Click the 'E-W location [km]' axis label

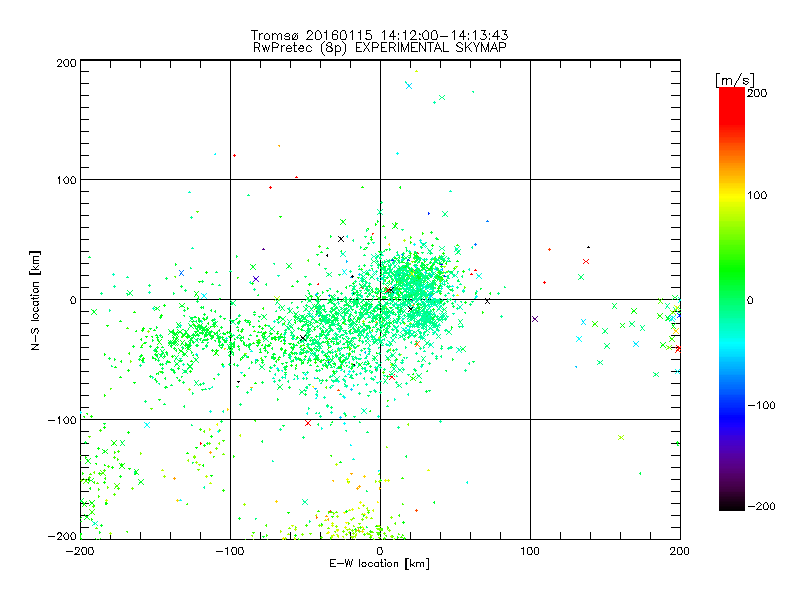(x=379, y=564)
